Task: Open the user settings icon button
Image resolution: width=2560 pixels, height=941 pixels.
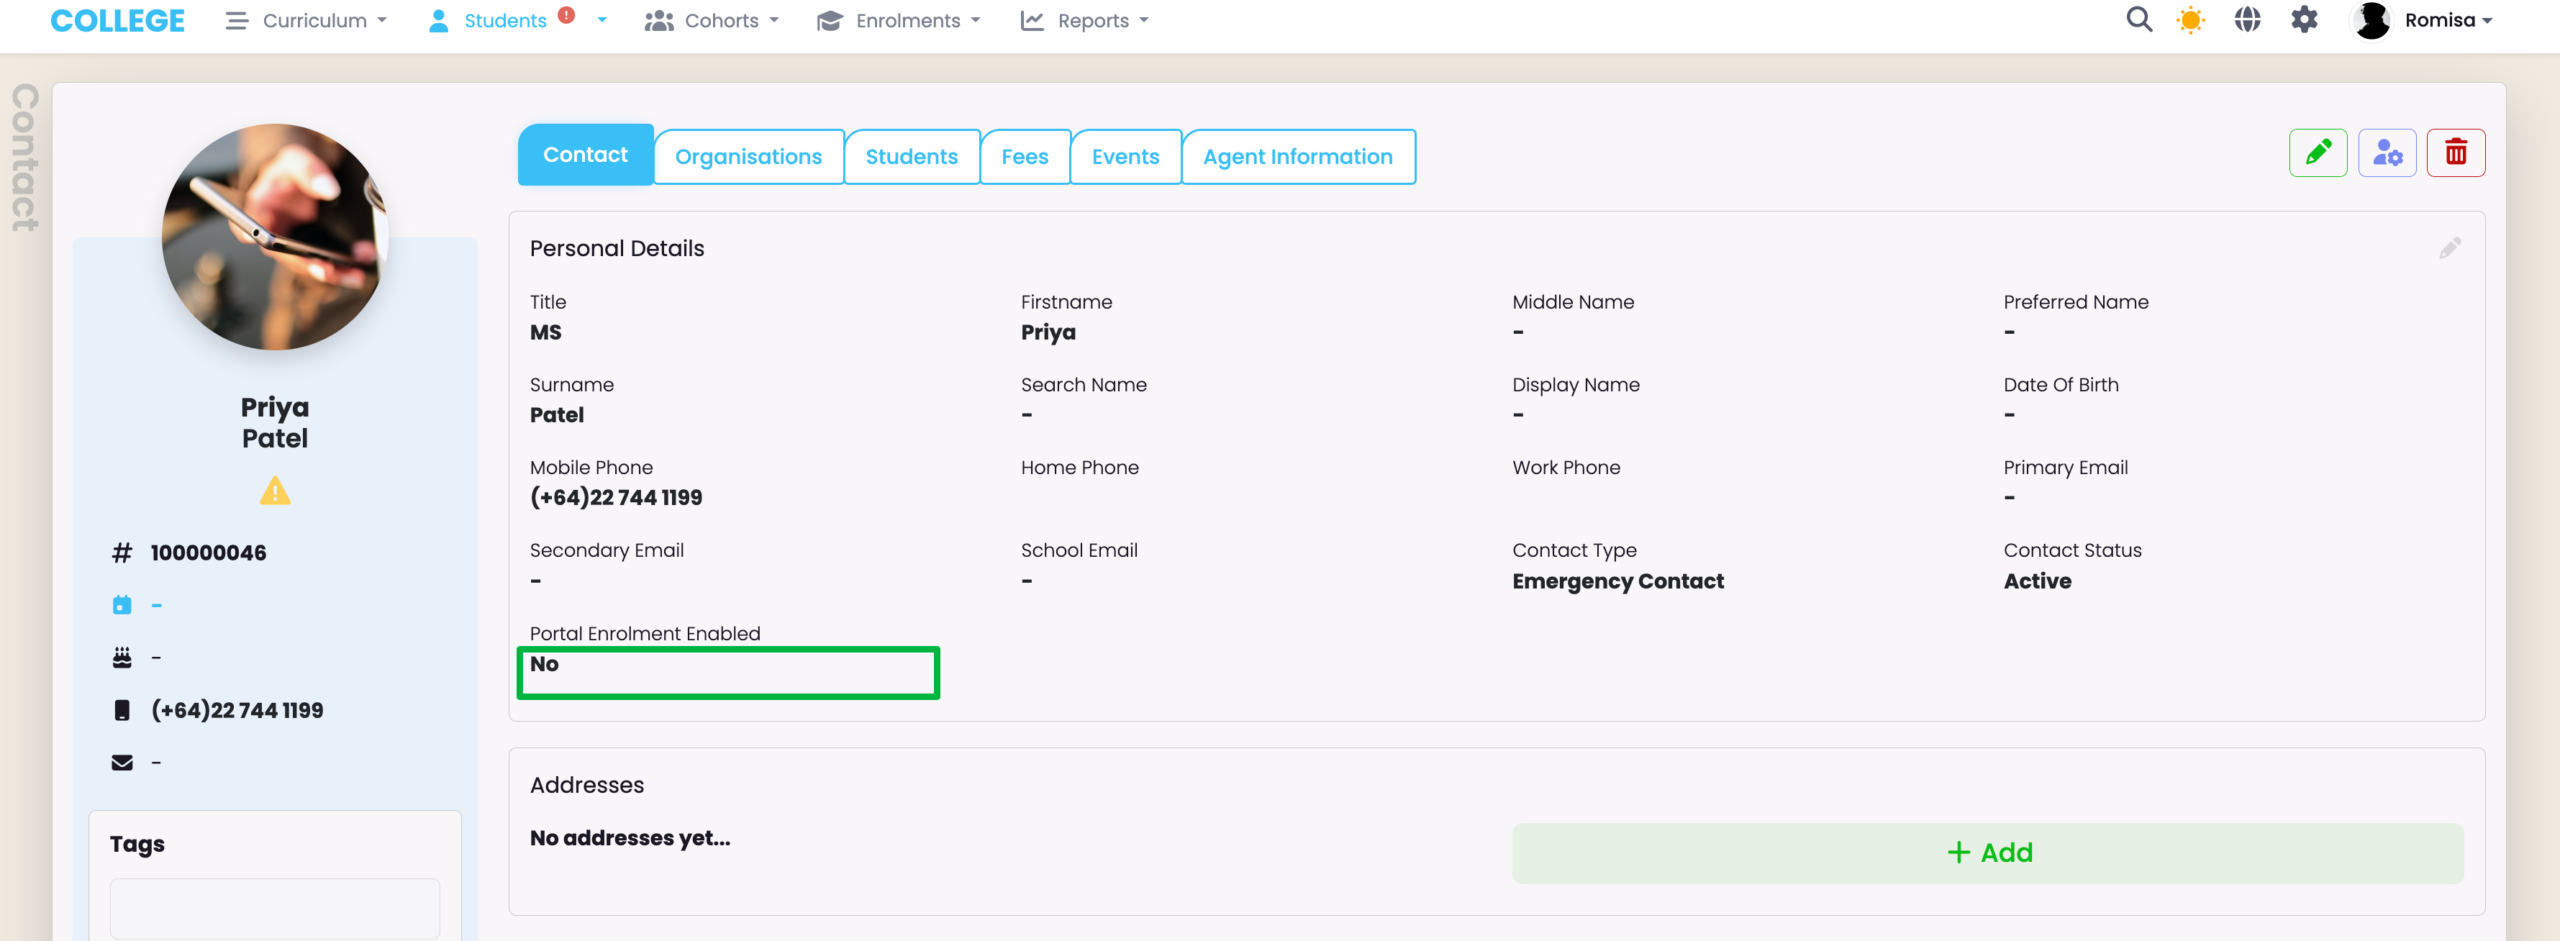Action: click(2386, 153)
